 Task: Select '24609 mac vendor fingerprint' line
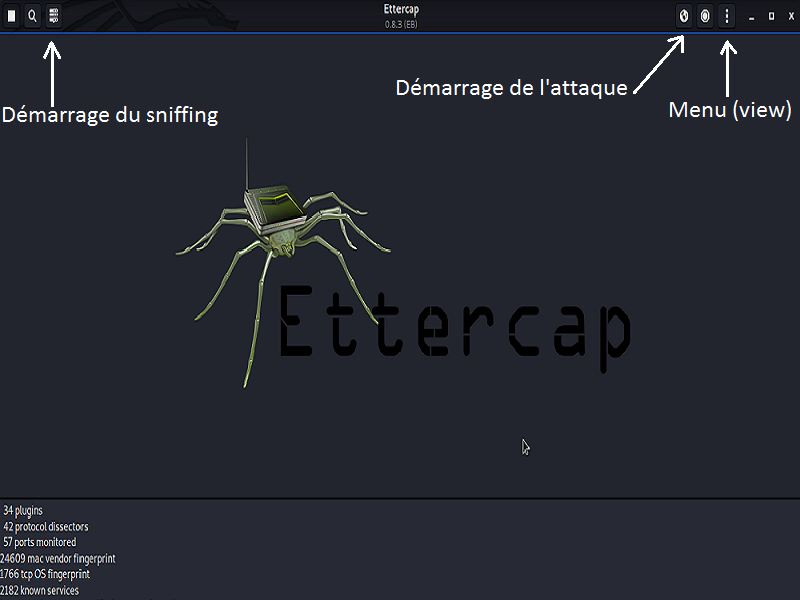tap(58, 558)
